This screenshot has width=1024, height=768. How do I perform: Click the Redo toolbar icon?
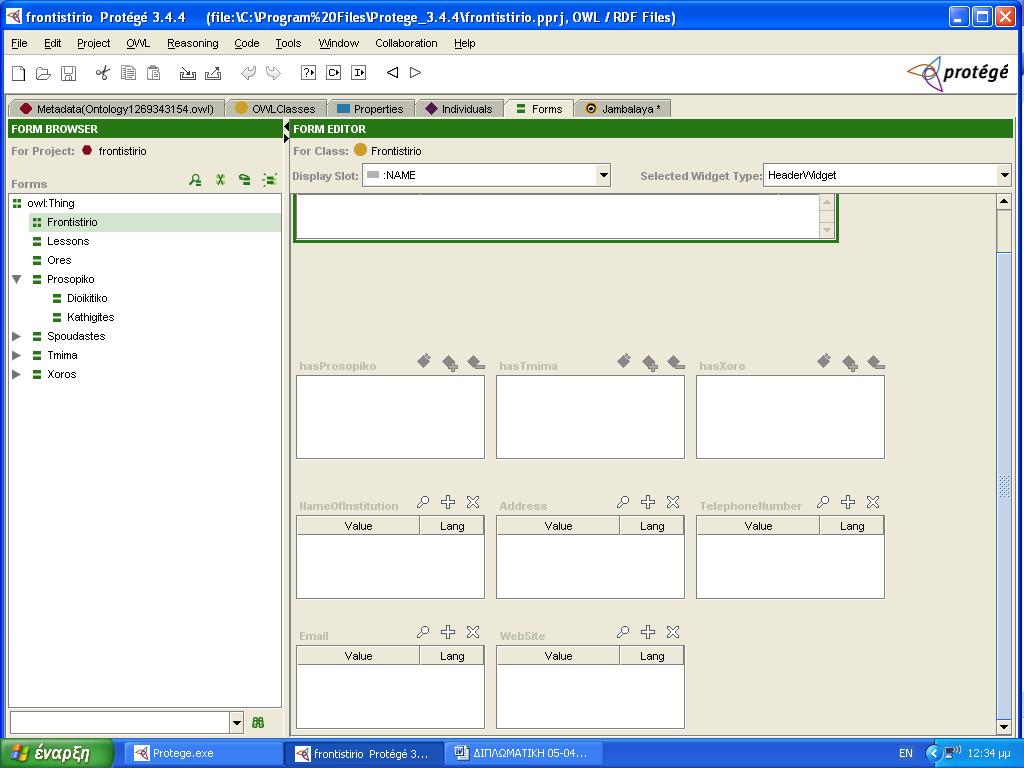coord(273,72)
